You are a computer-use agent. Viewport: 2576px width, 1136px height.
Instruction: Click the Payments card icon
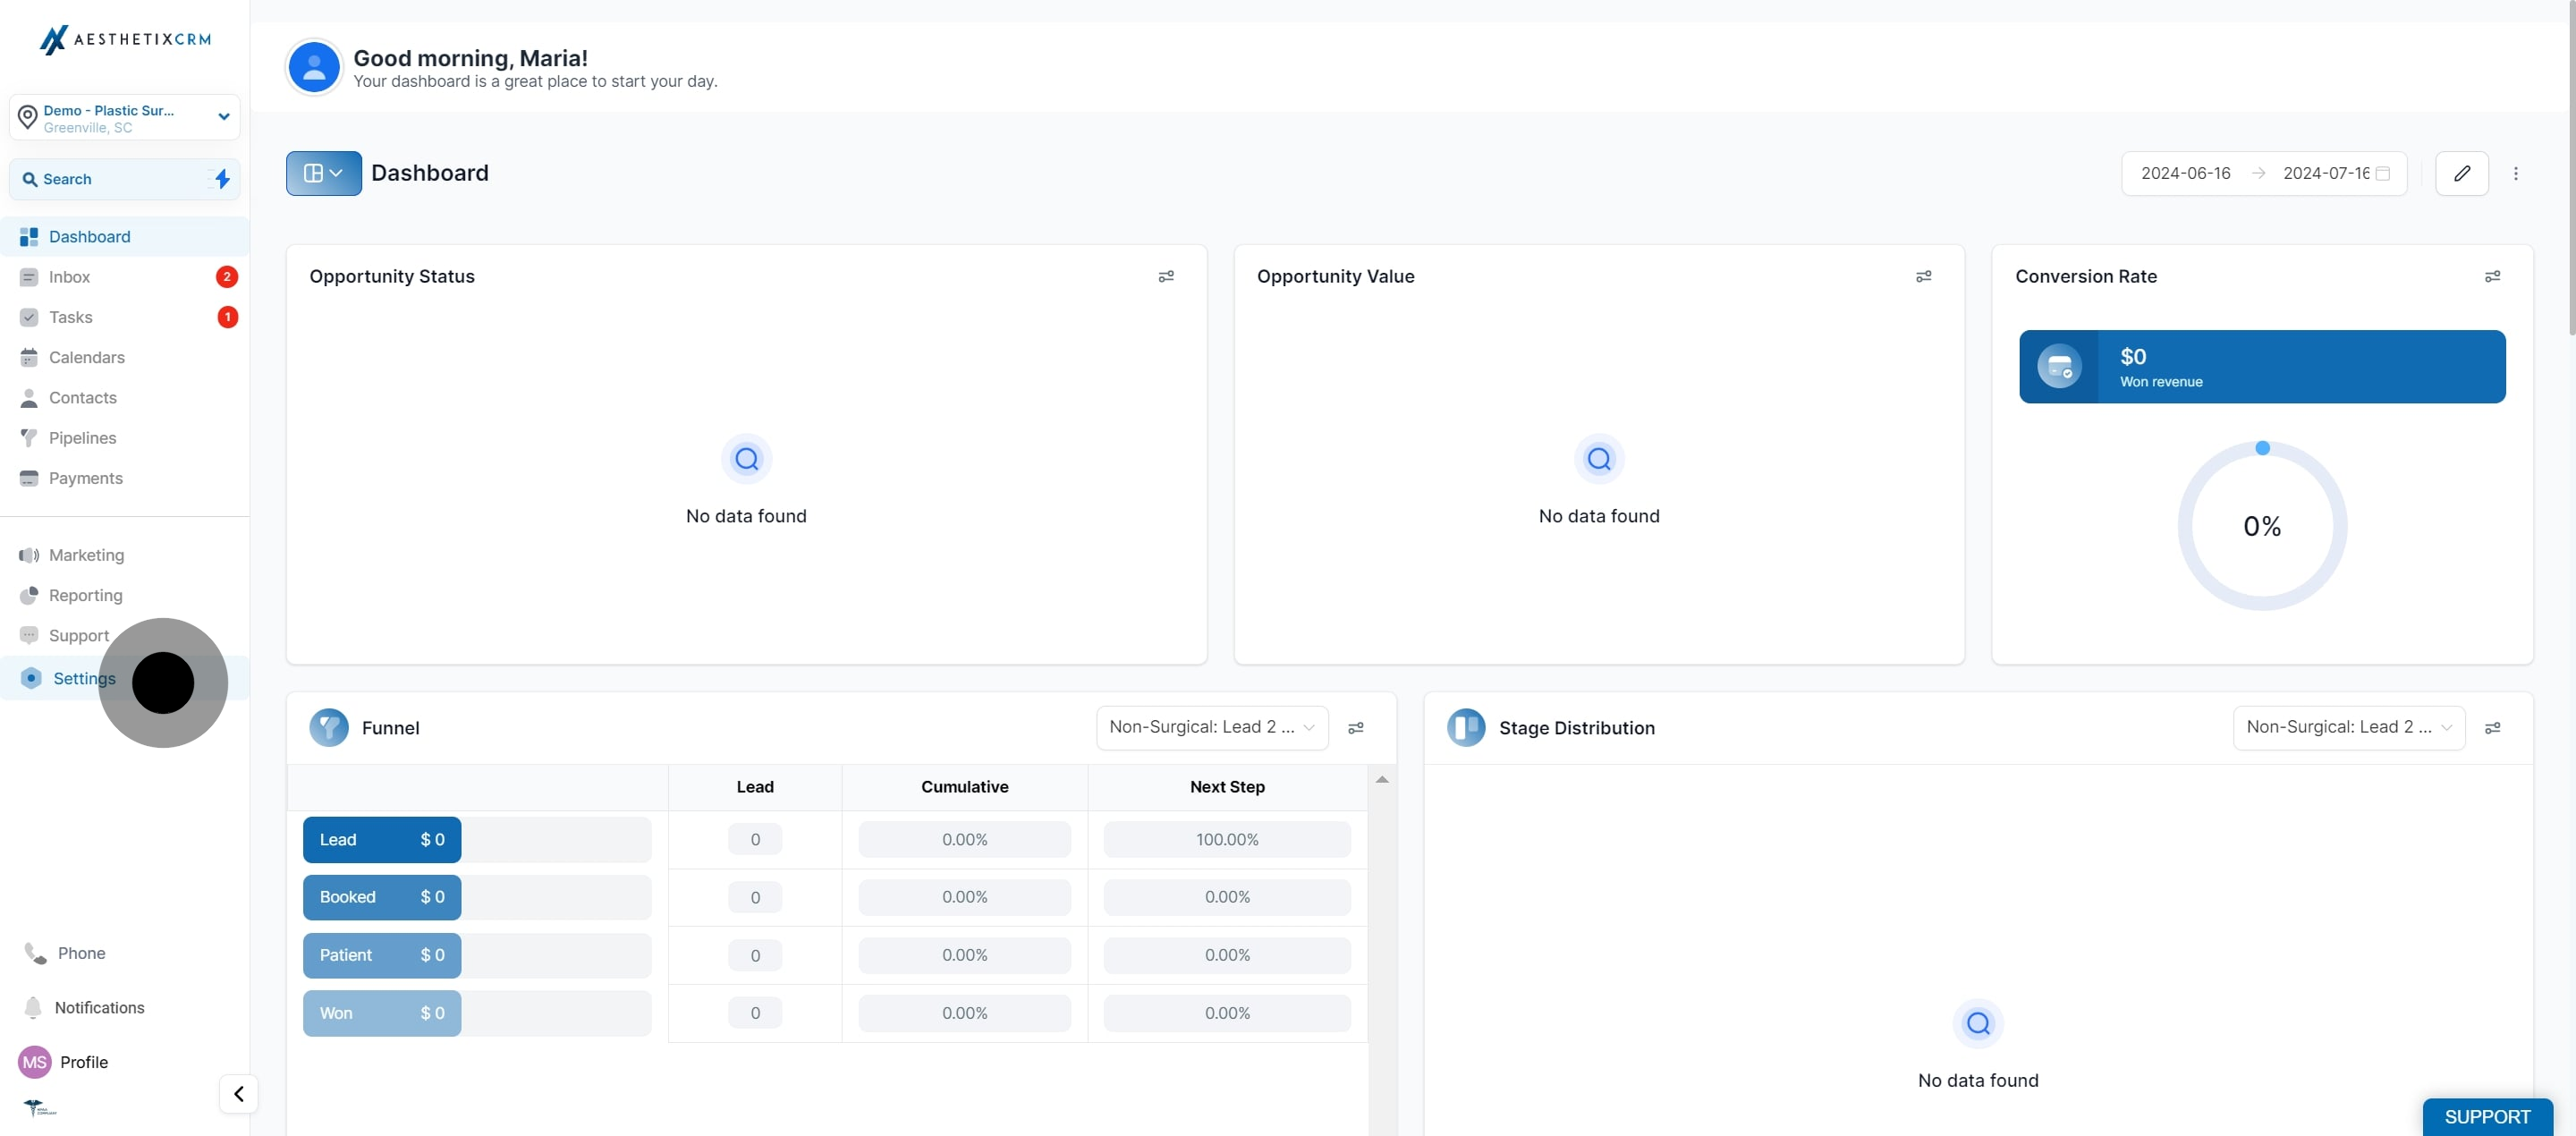pyautogui.click(x=29, y=478)
